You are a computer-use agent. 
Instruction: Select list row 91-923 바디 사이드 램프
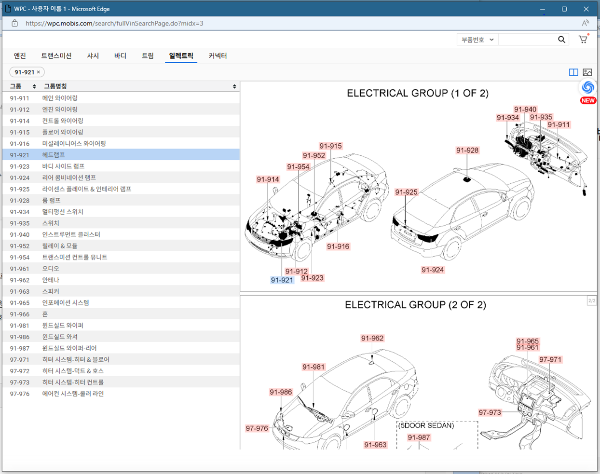pos(121,166)
